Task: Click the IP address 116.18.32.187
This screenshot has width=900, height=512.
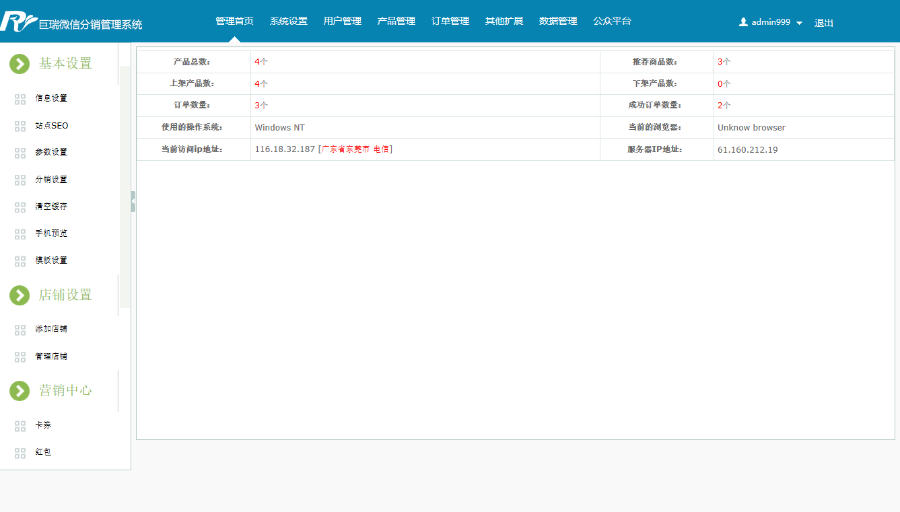Action: (x=285, y=149)
